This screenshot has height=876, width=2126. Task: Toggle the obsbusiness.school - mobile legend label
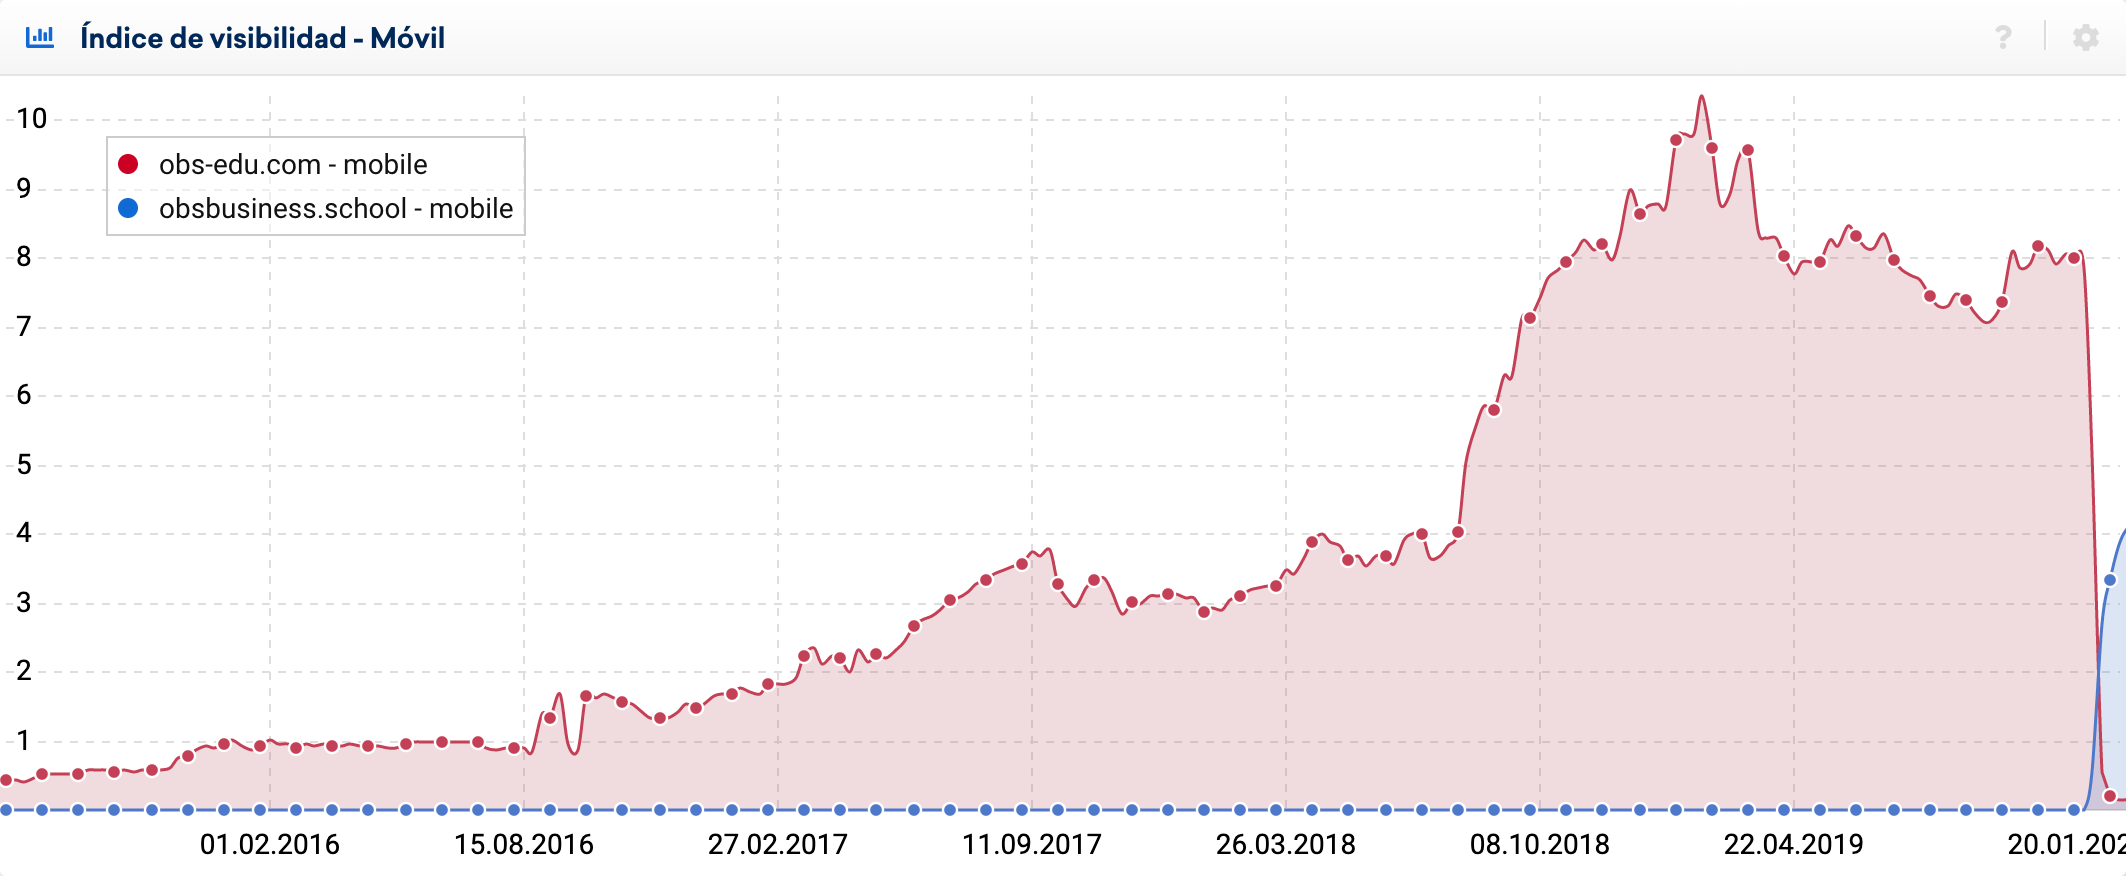pos(335,208)
